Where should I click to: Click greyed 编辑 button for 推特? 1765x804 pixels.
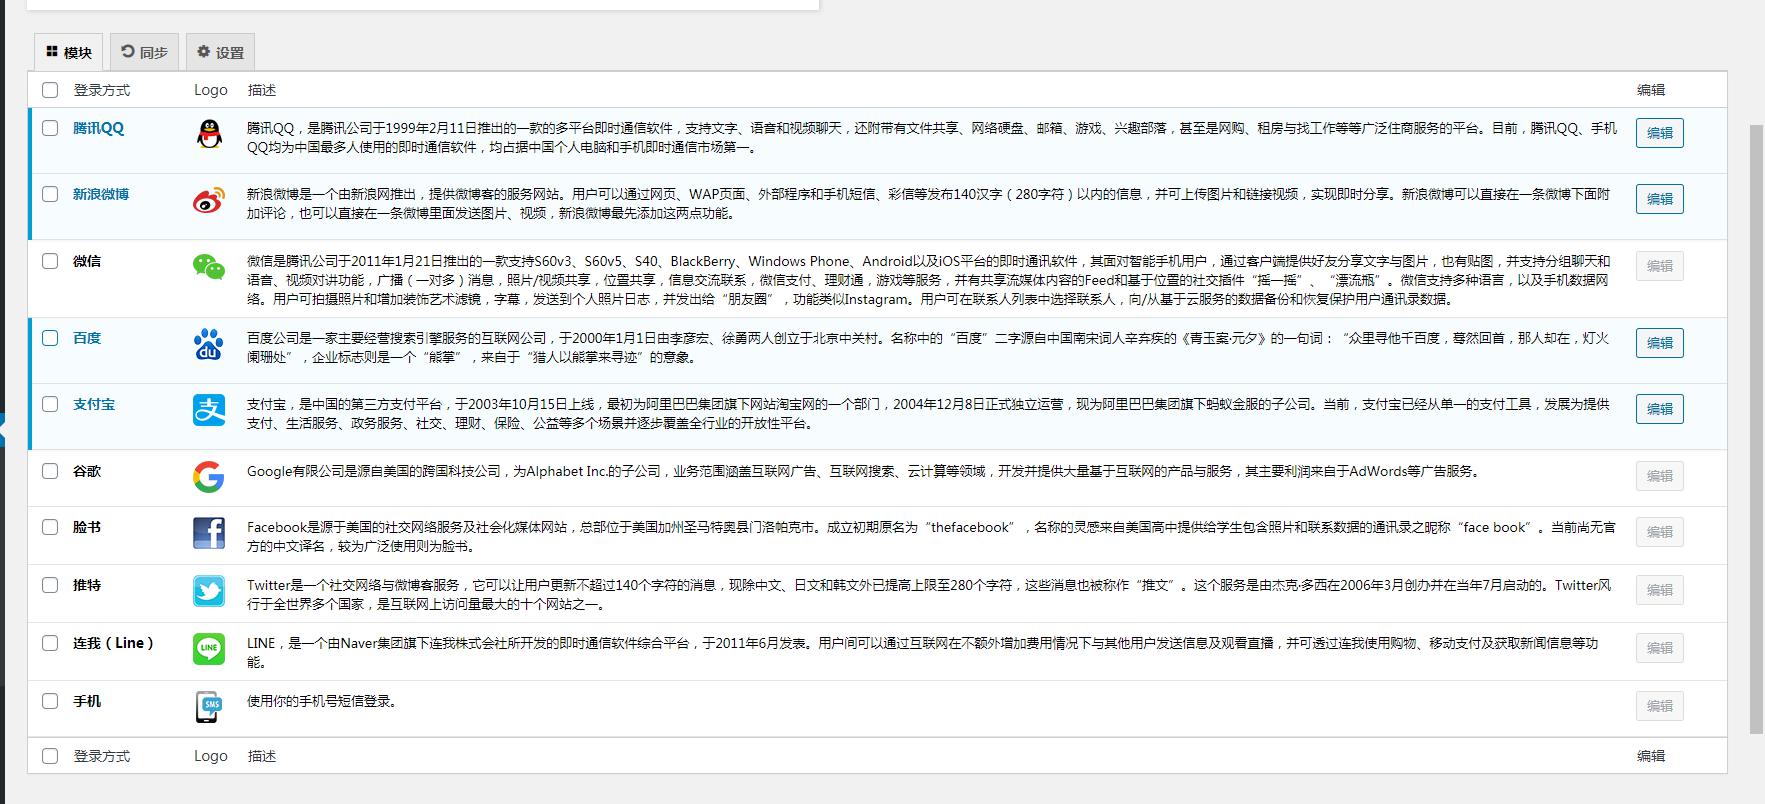[1660, 590]
